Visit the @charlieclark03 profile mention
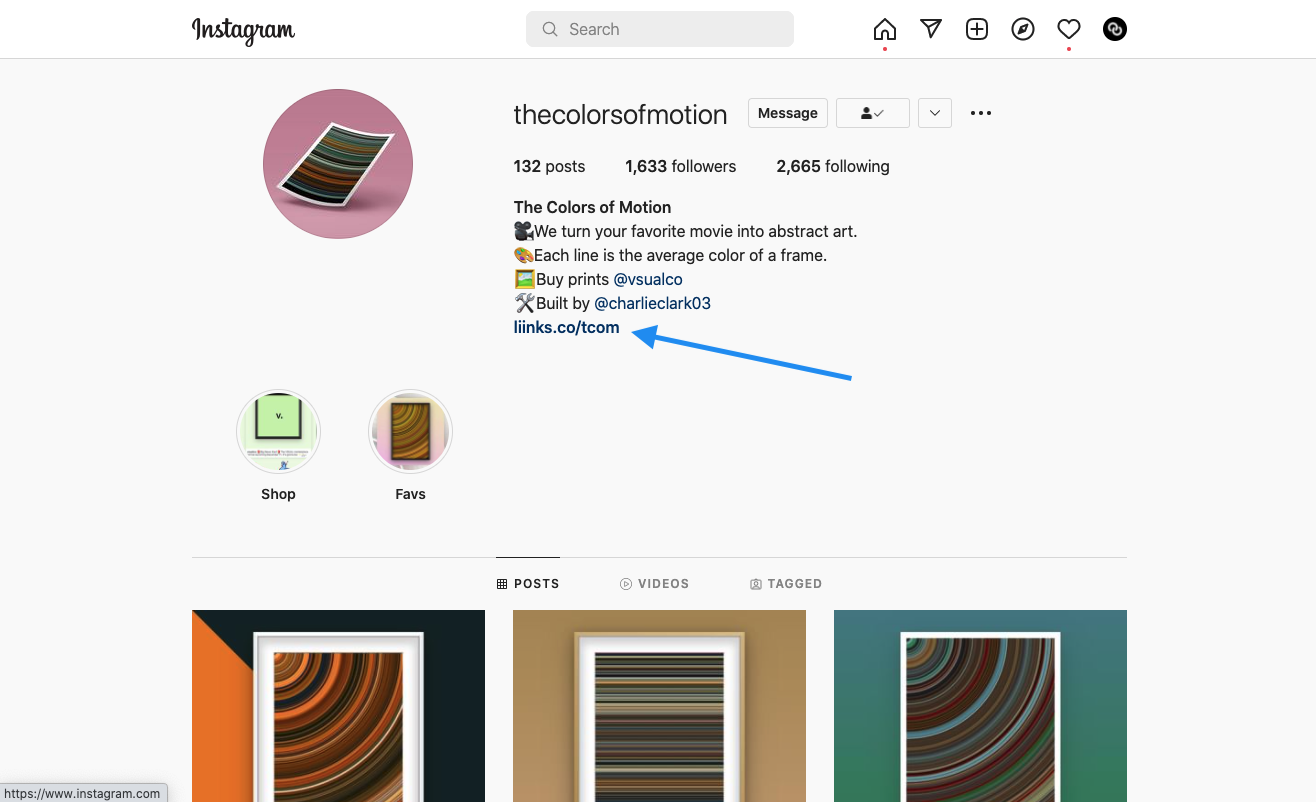The image size is (1316, 802). click(x=652, y=303)
